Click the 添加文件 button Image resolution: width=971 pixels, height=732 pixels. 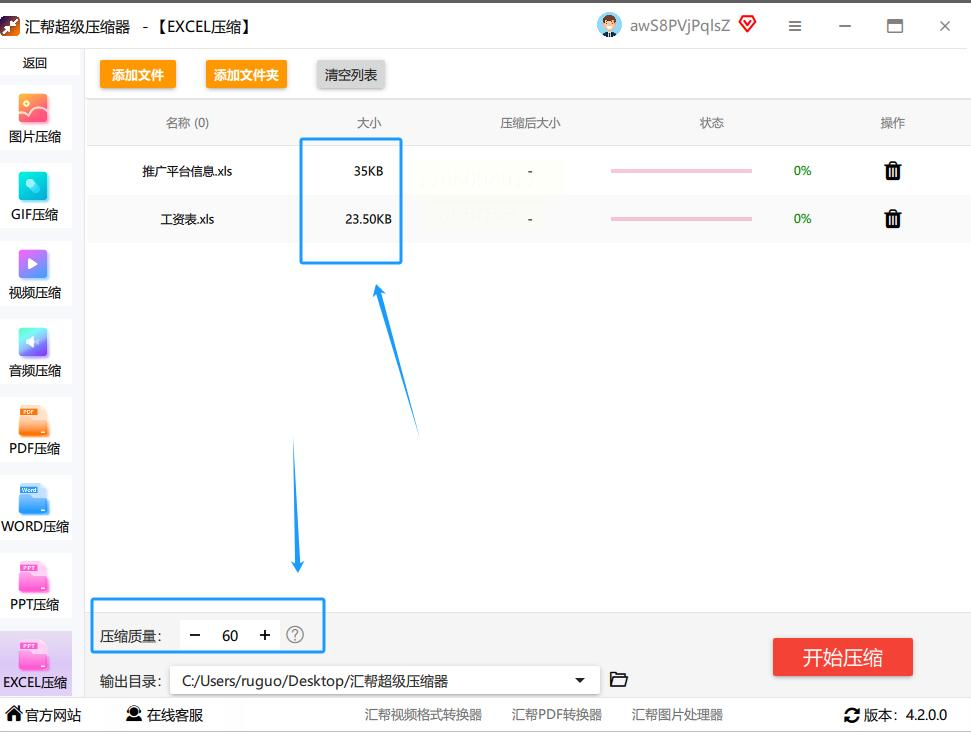tap(138, 75)
